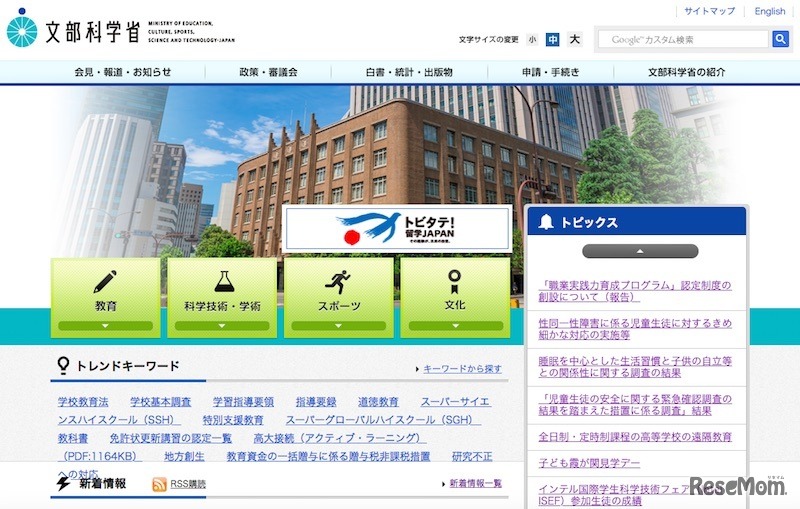Click the トビタテ!留学JAPAN banner
The image size is (800, 509).
tap(397, 228)
